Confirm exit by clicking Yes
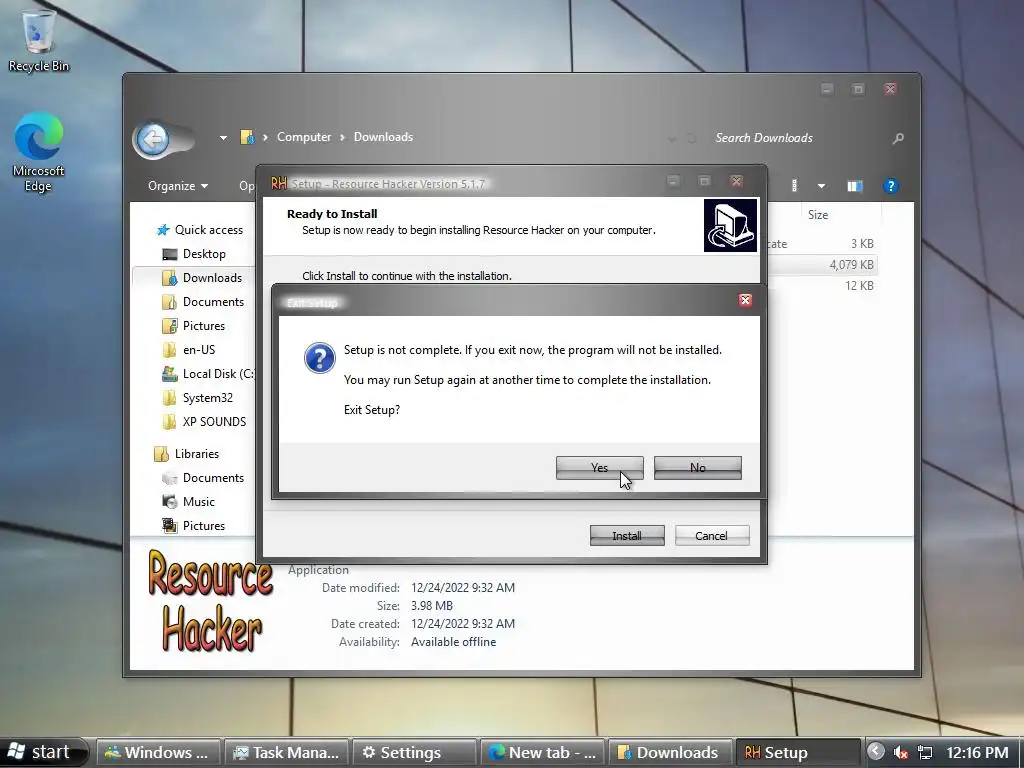The width and height of the screenshot is (1024, 768). coord(600,468)
